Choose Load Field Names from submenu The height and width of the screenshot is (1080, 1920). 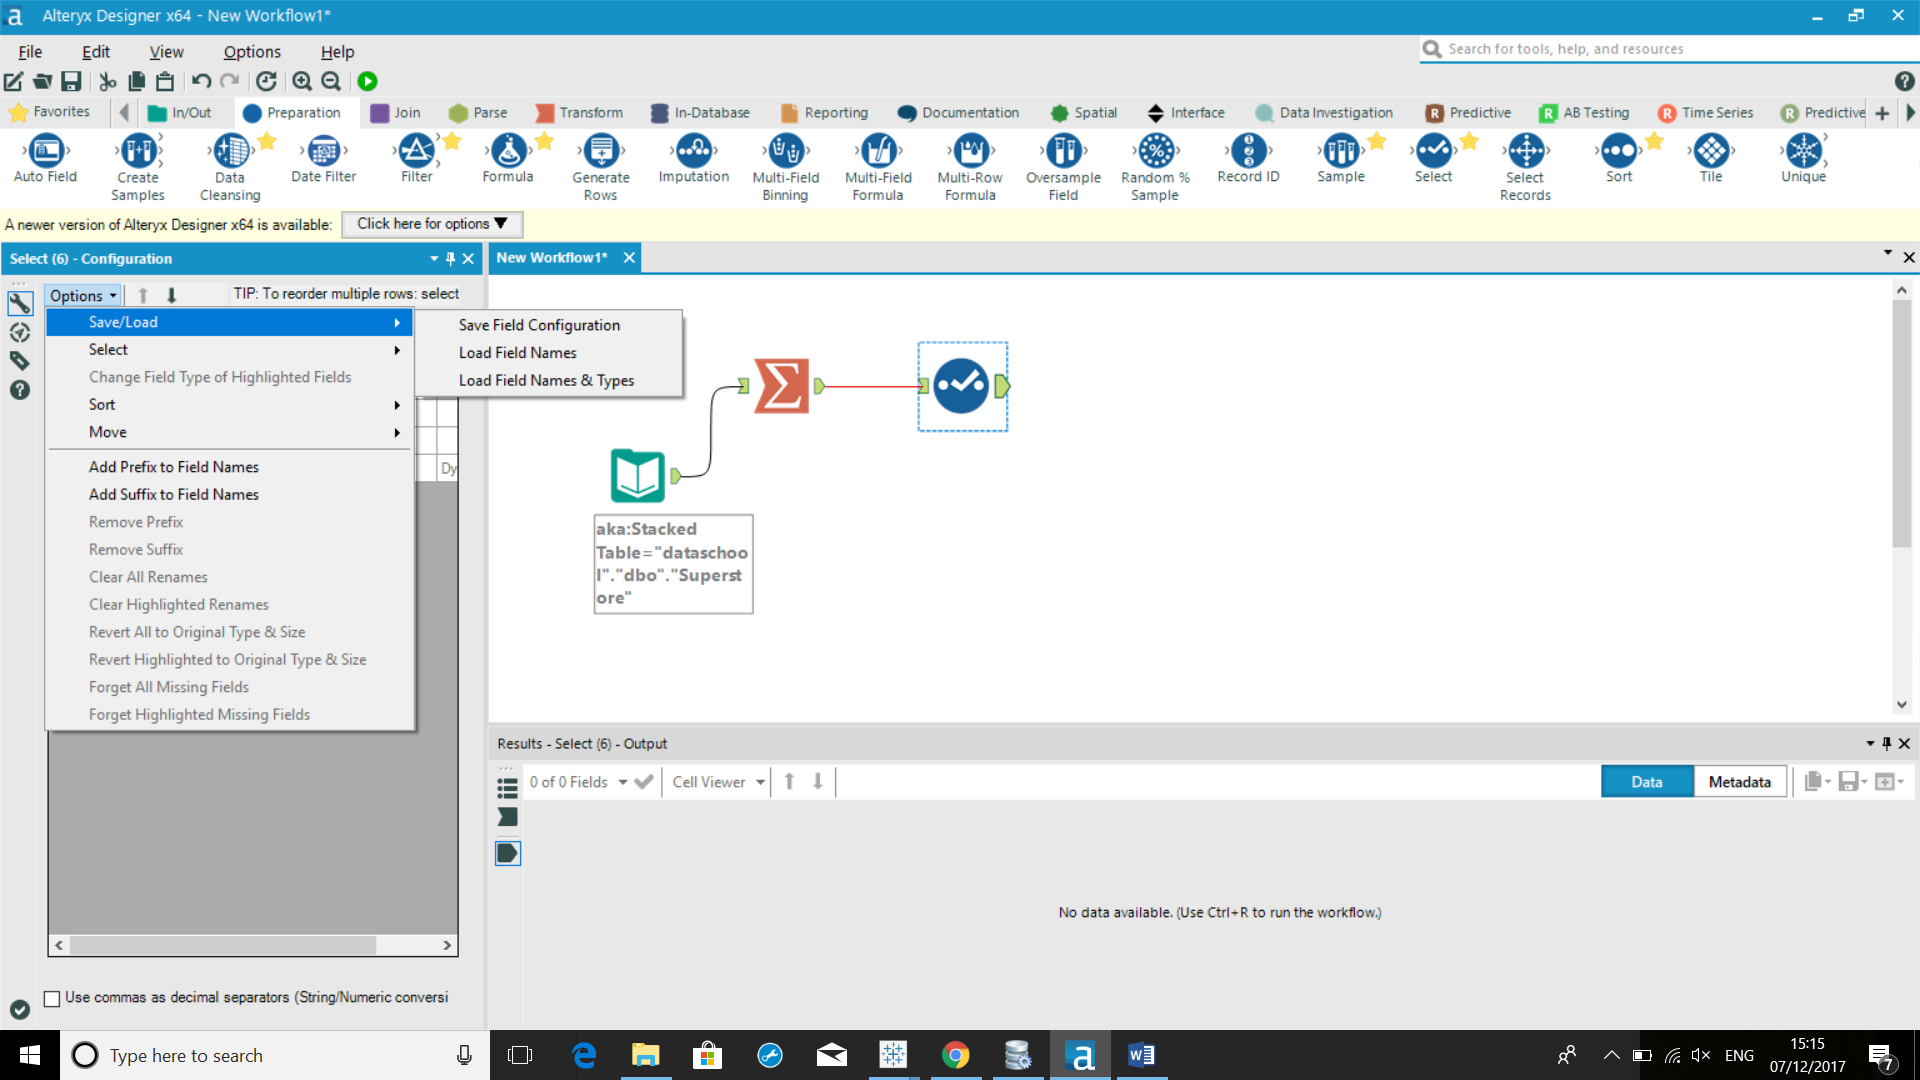click(517, 353)
